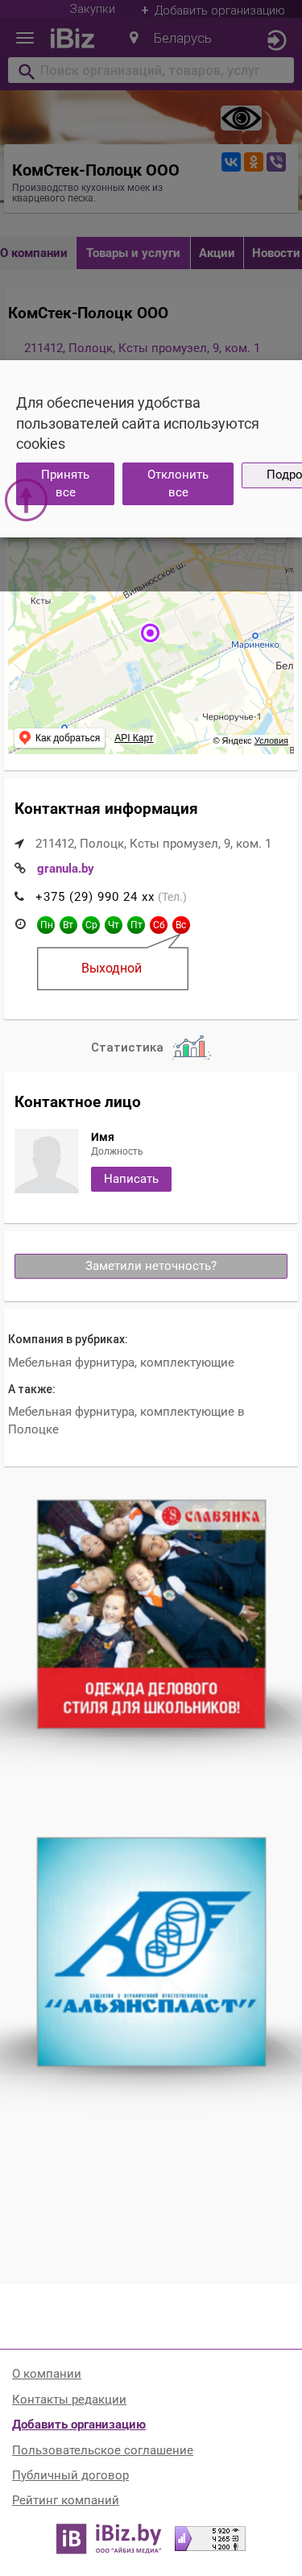Open the Статистика chart icon

[190, 1047]
